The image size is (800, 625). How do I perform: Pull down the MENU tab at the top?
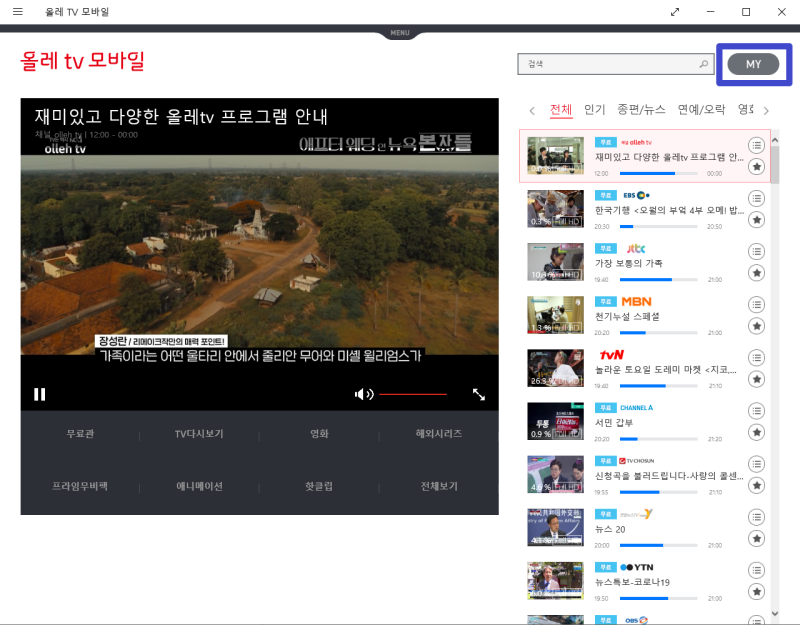[x=400, y=32]
